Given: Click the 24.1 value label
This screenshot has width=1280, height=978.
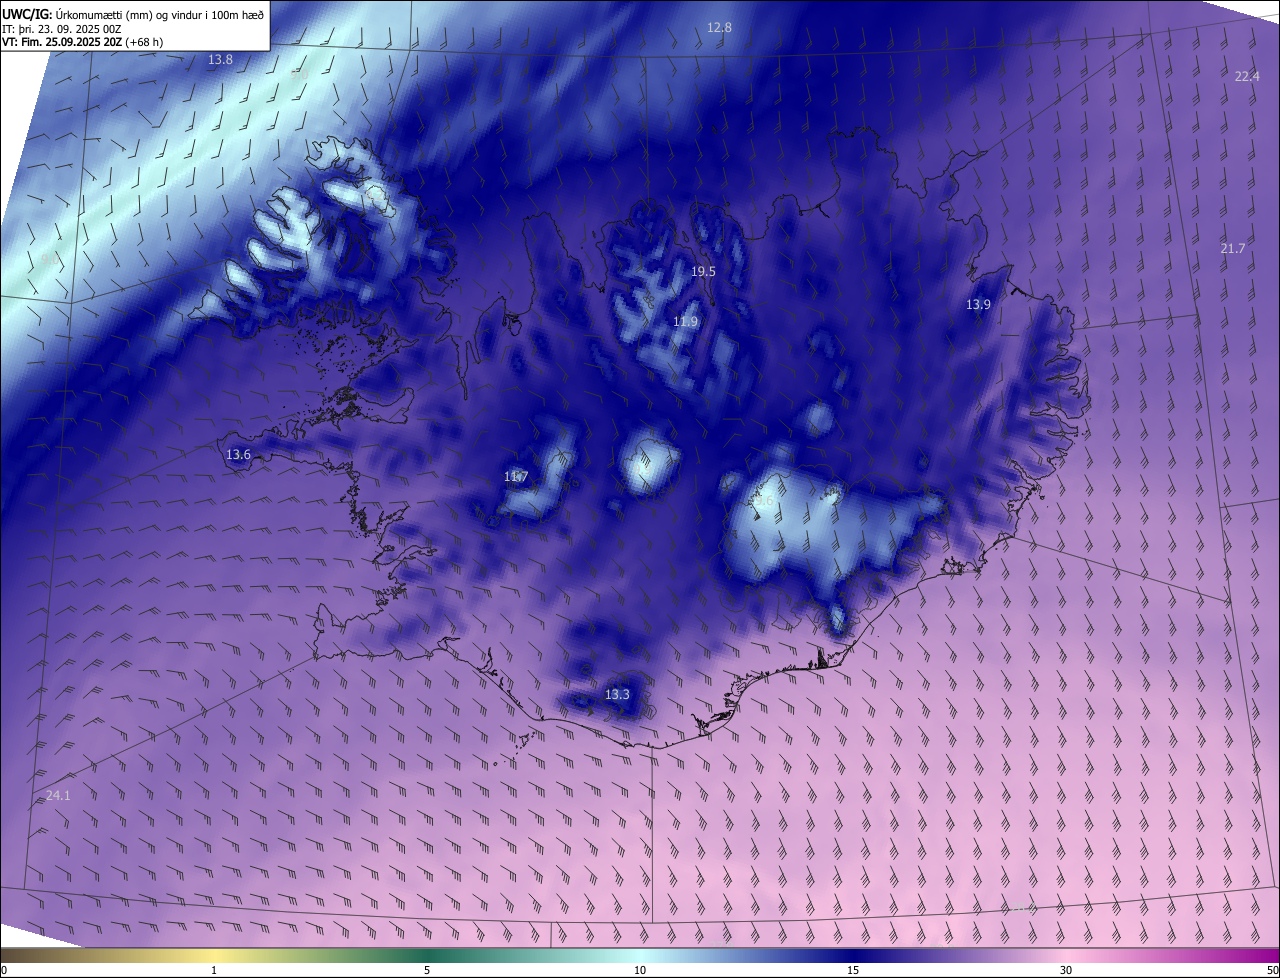Looking at the screenshot, I should [59, 795].
